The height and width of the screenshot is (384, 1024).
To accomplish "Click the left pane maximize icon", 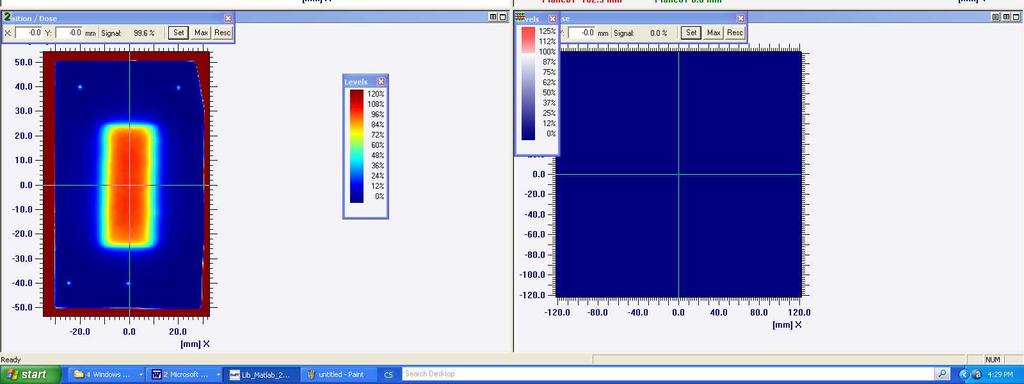I will point(503,17).
